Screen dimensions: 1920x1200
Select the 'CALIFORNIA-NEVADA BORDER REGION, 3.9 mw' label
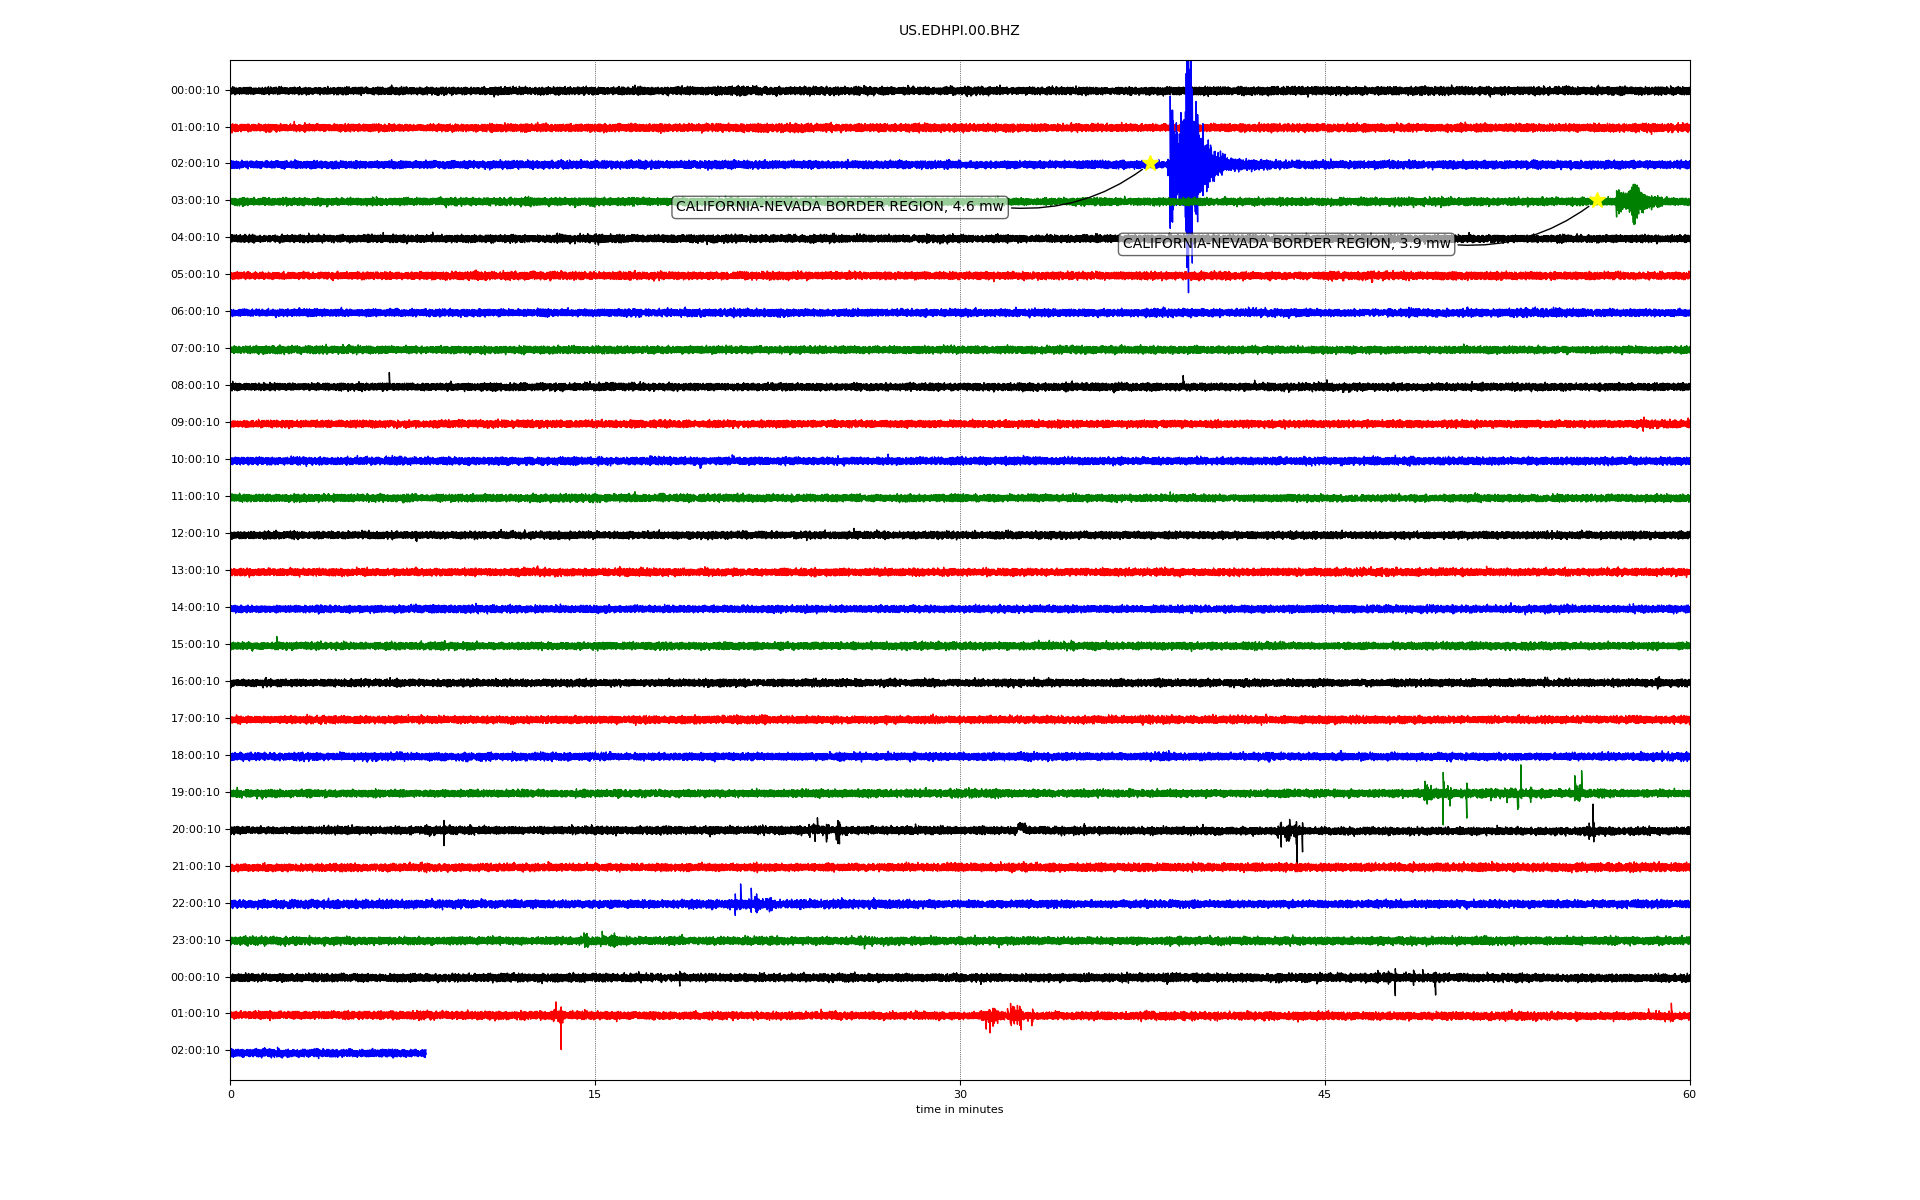coord(1286,243)
